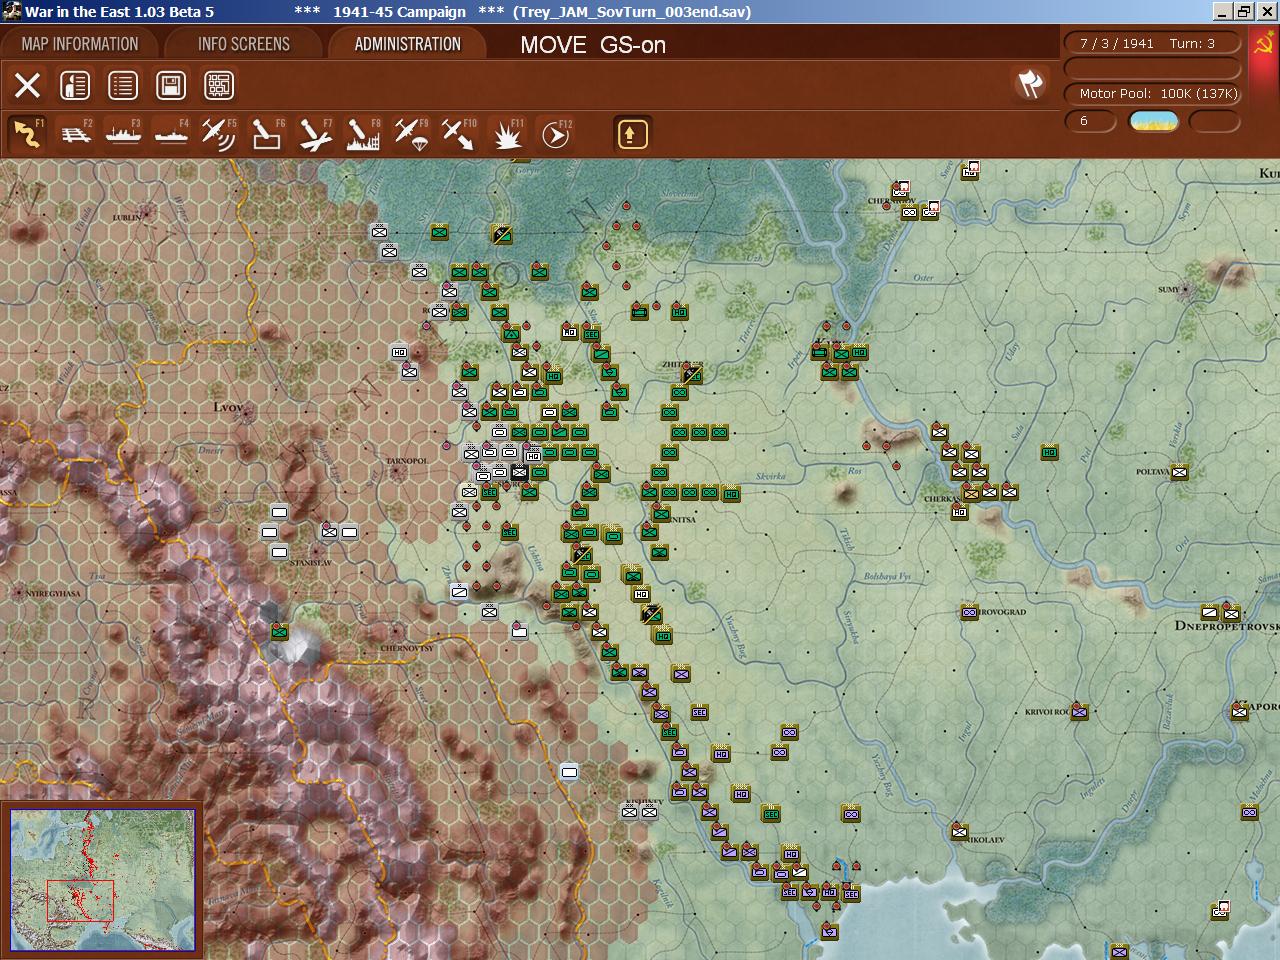Select the F8 bomb city icon
The height and width of the screenshot is (960, 1280).
click(x=363, y=134)
